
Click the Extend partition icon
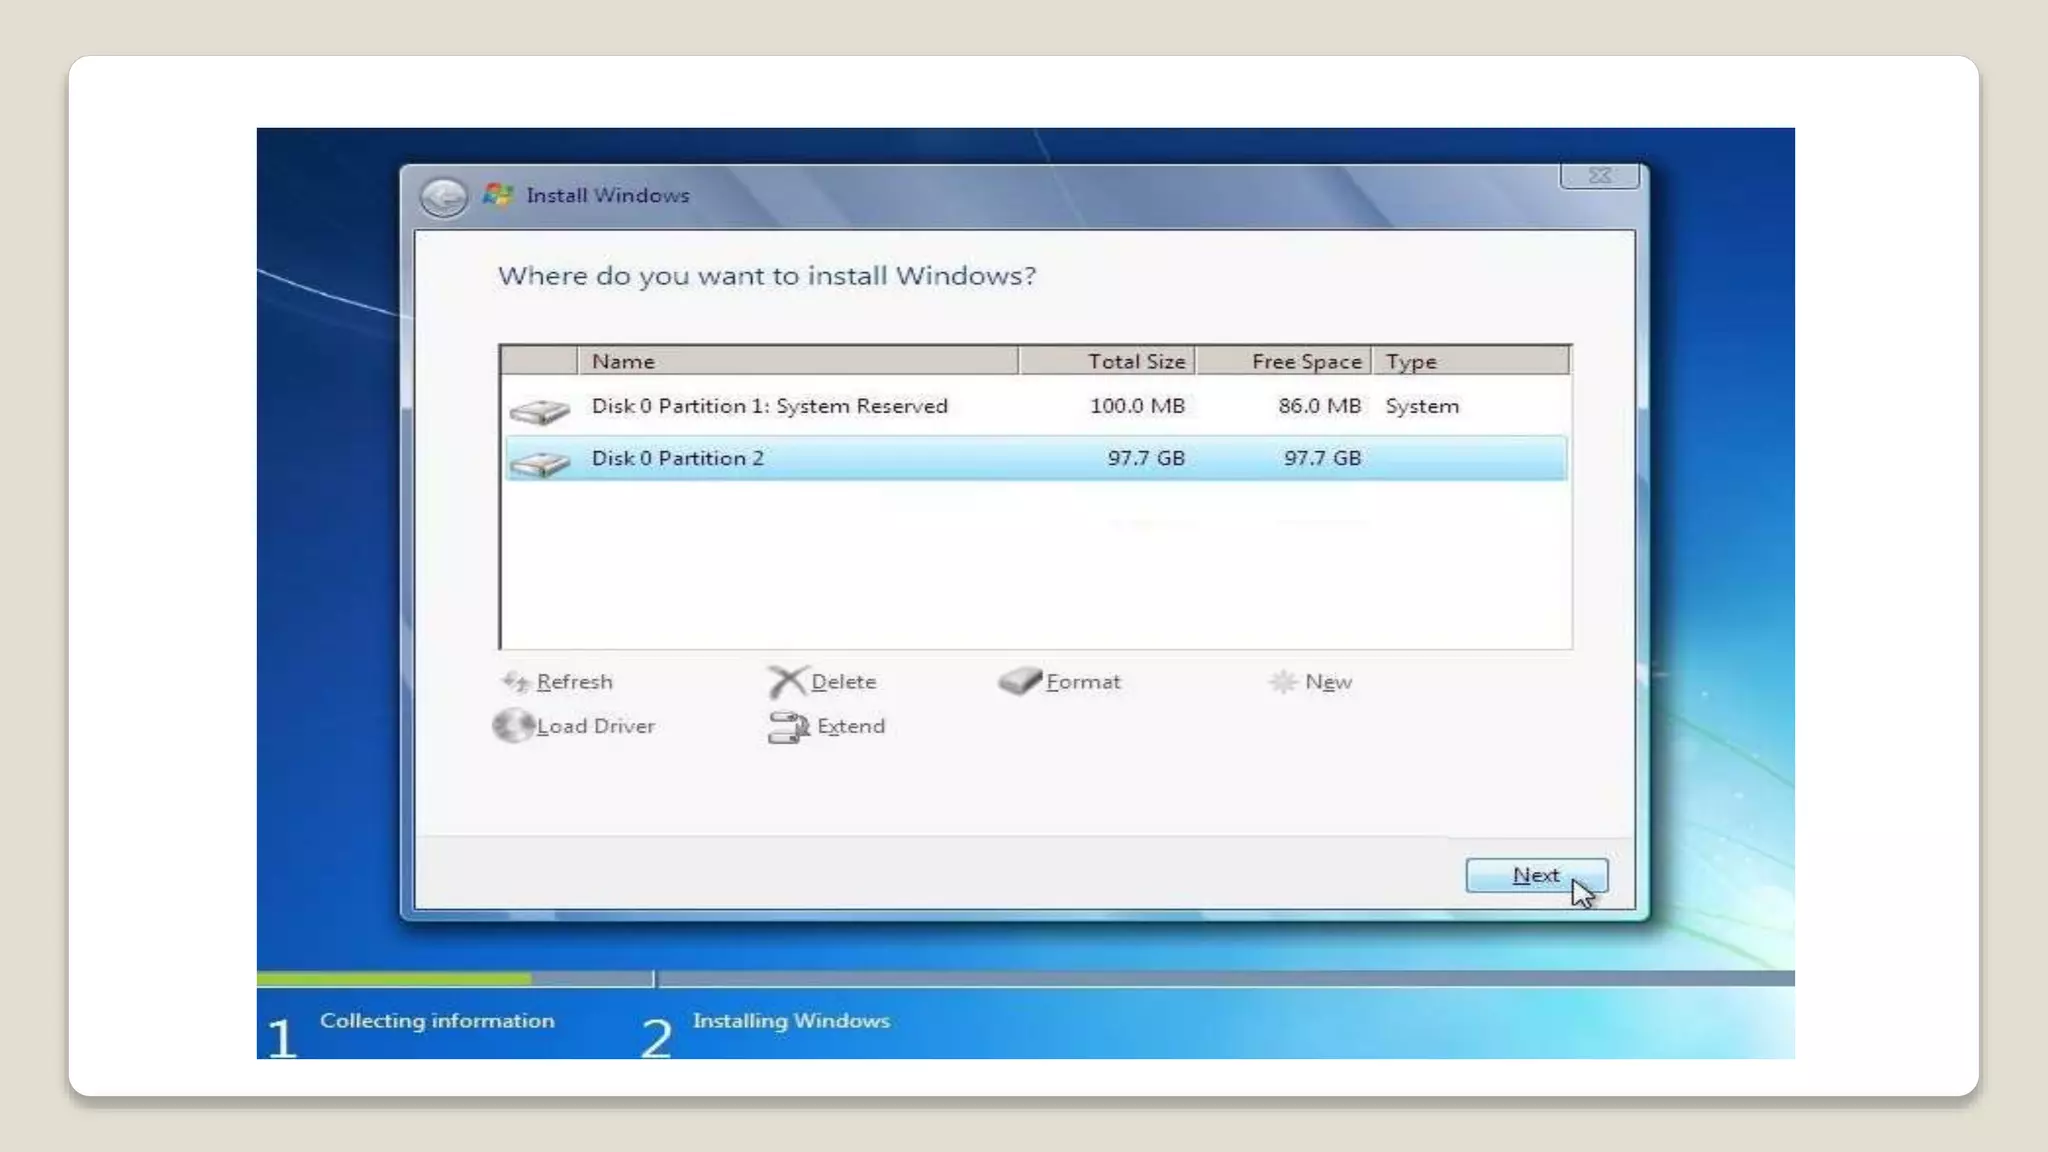point(788,727)
